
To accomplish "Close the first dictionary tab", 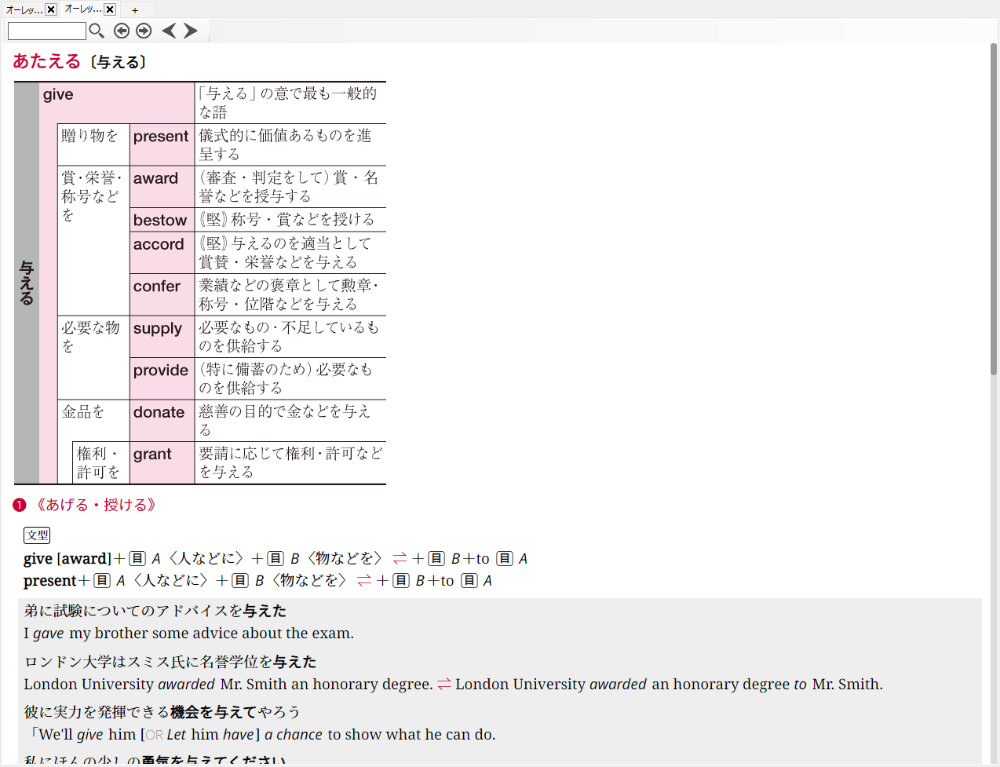I will click(x=51, y=9).
